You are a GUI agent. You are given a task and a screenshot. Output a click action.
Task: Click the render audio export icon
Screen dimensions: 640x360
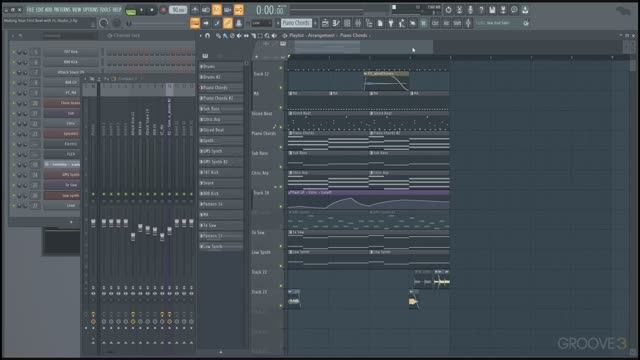pyautogui.click(x=503, y=9)
